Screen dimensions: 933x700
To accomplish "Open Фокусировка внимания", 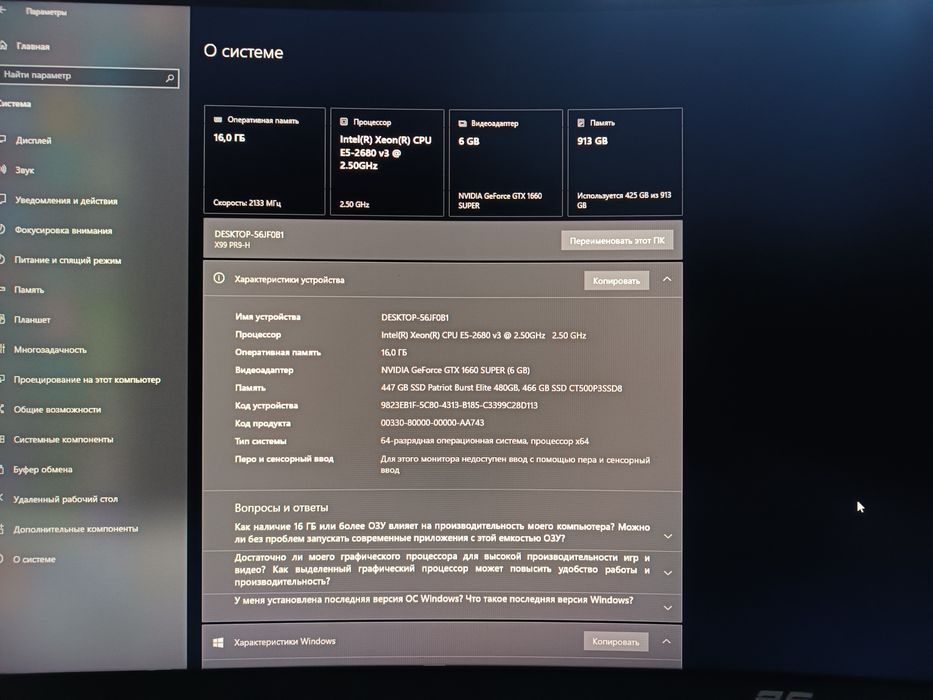I will (63, 230).
